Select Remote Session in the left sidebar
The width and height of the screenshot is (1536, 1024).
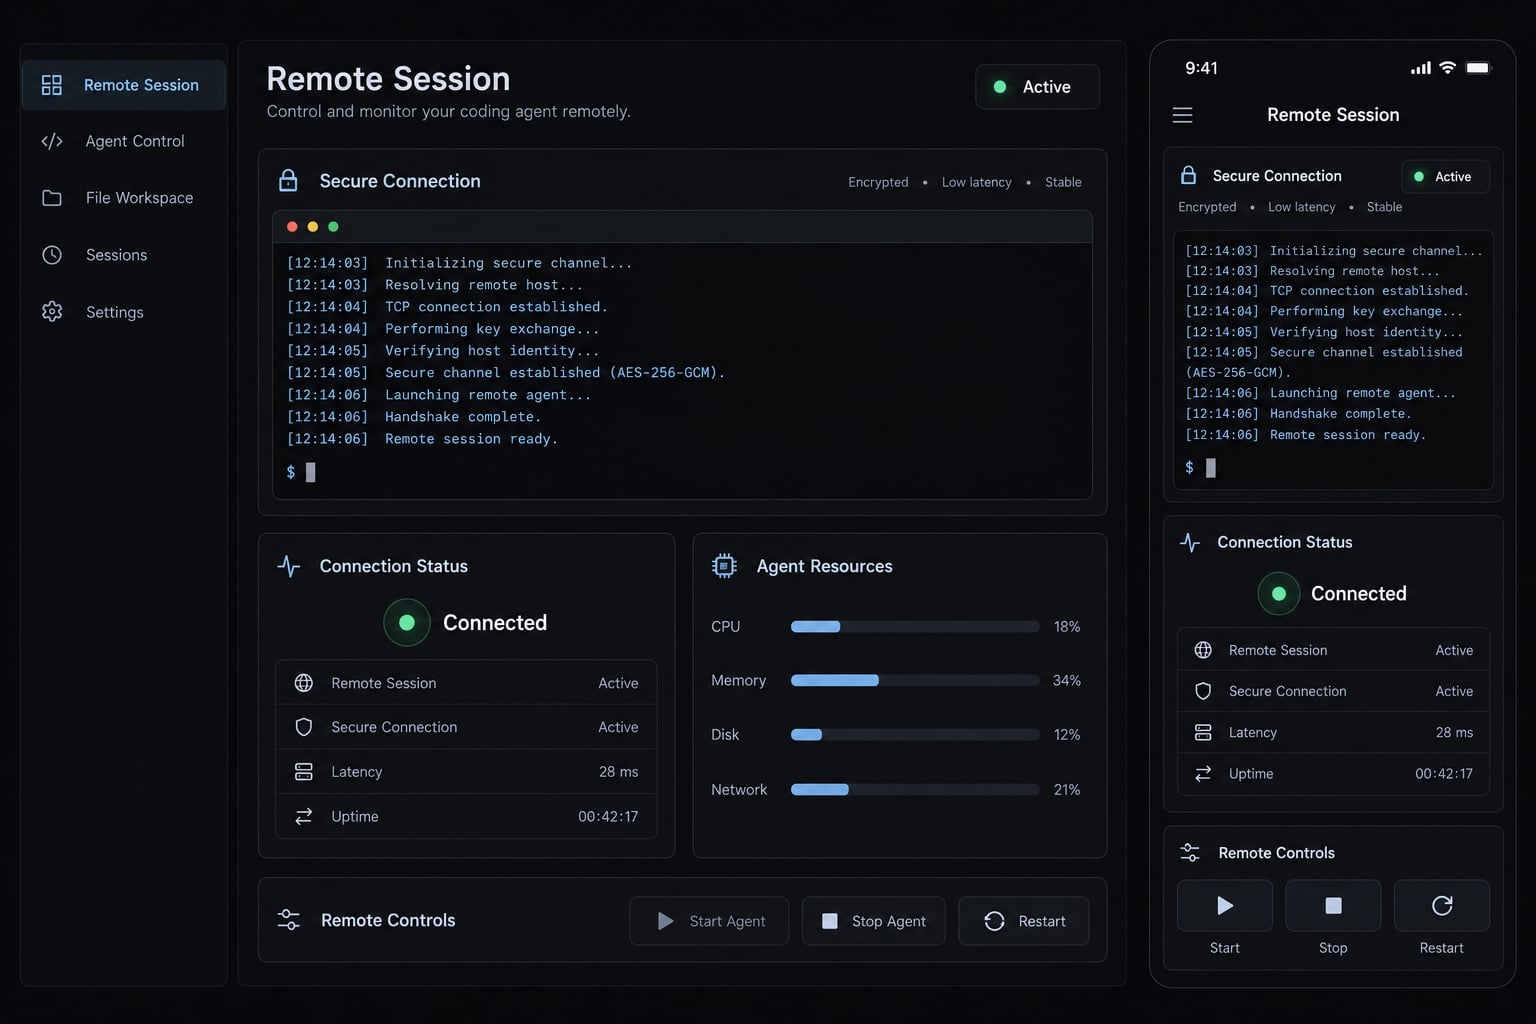[x=124, y=85]
